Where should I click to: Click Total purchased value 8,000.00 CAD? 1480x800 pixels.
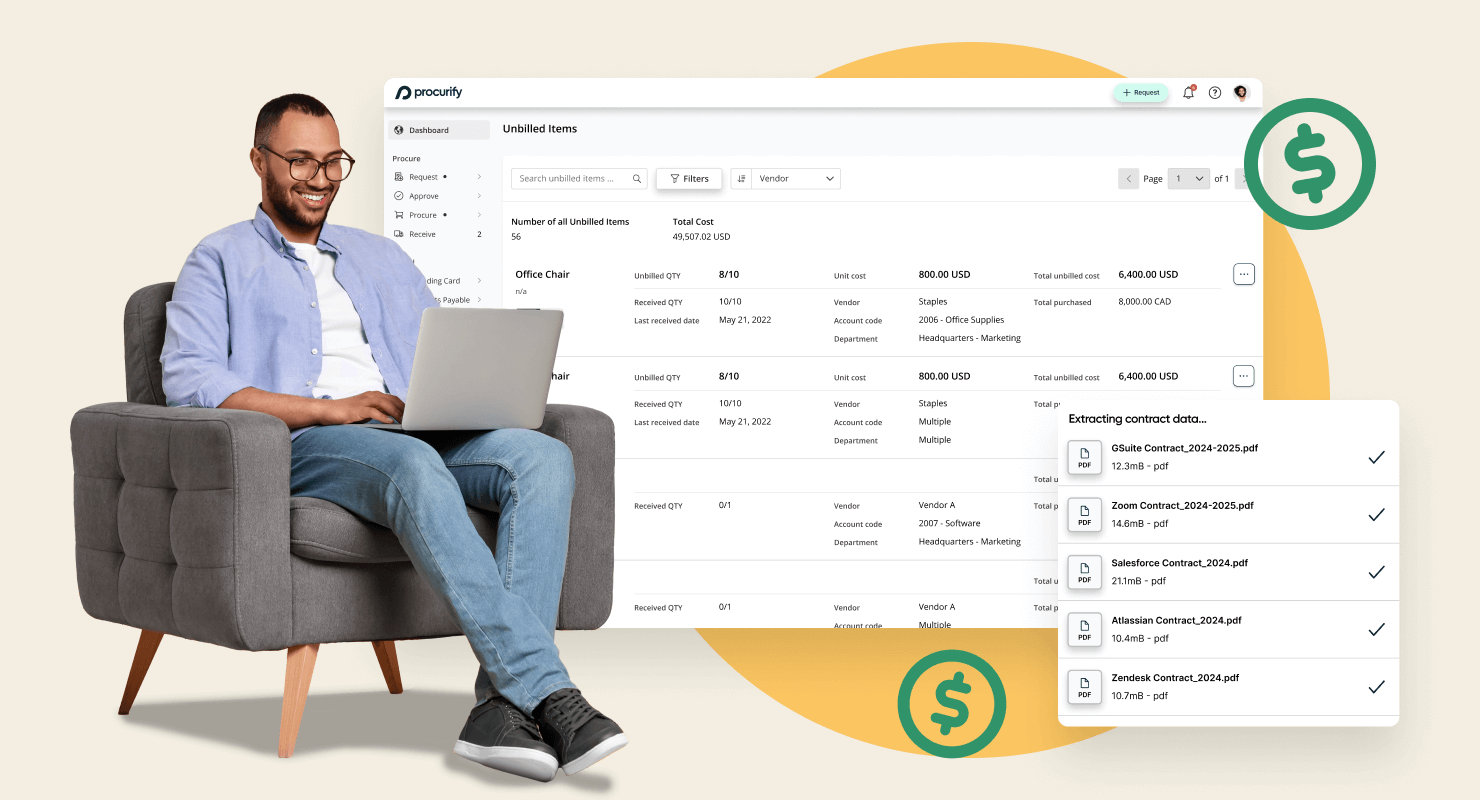(1147, 302)
